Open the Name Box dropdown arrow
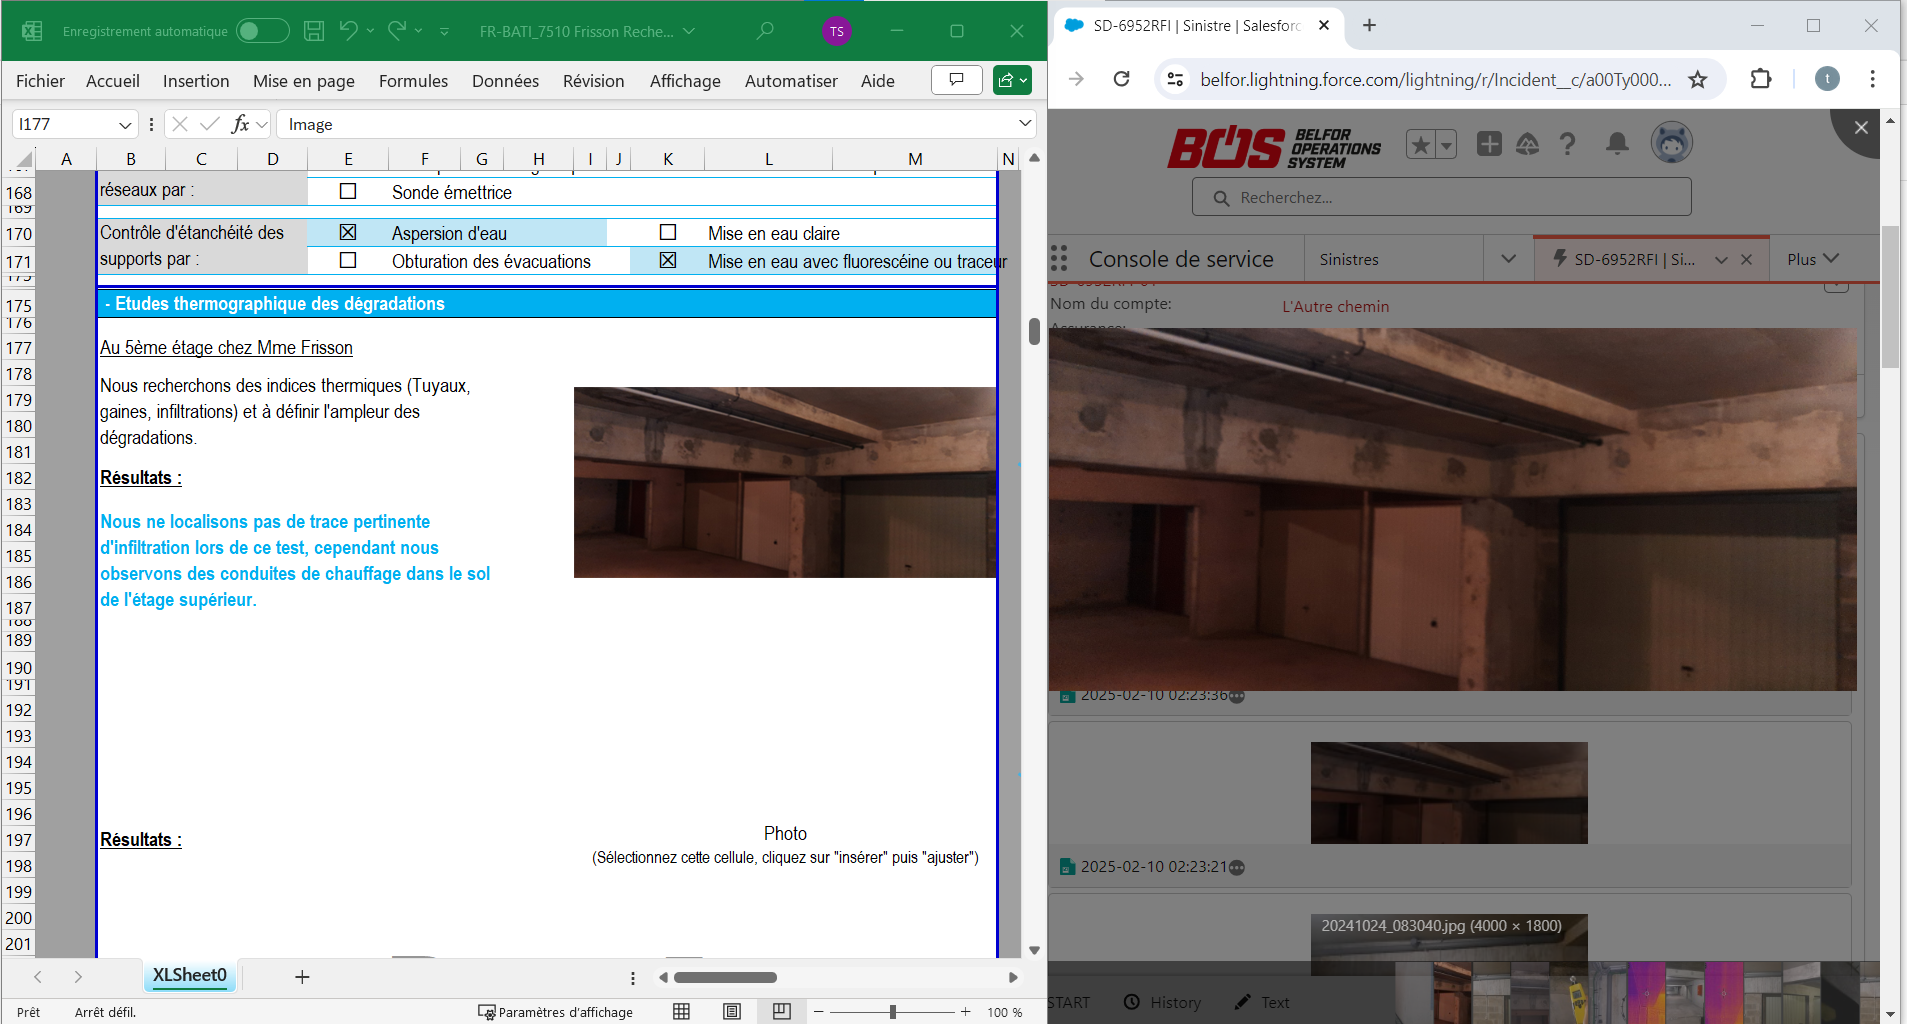 pos(125,124)
